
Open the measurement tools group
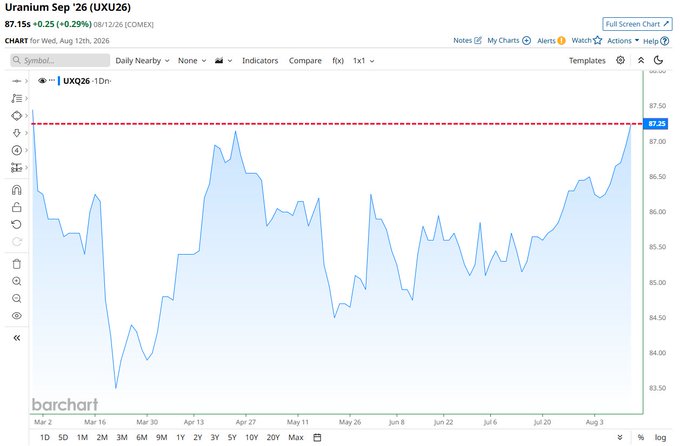[x=16, y=167]
